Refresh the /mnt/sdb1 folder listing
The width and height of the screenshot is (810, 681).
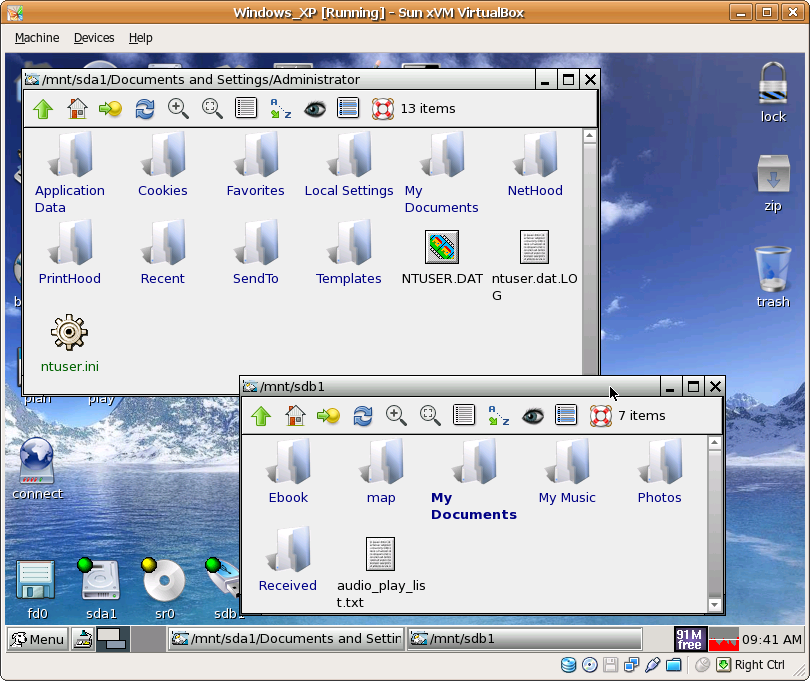click(363, 416)
